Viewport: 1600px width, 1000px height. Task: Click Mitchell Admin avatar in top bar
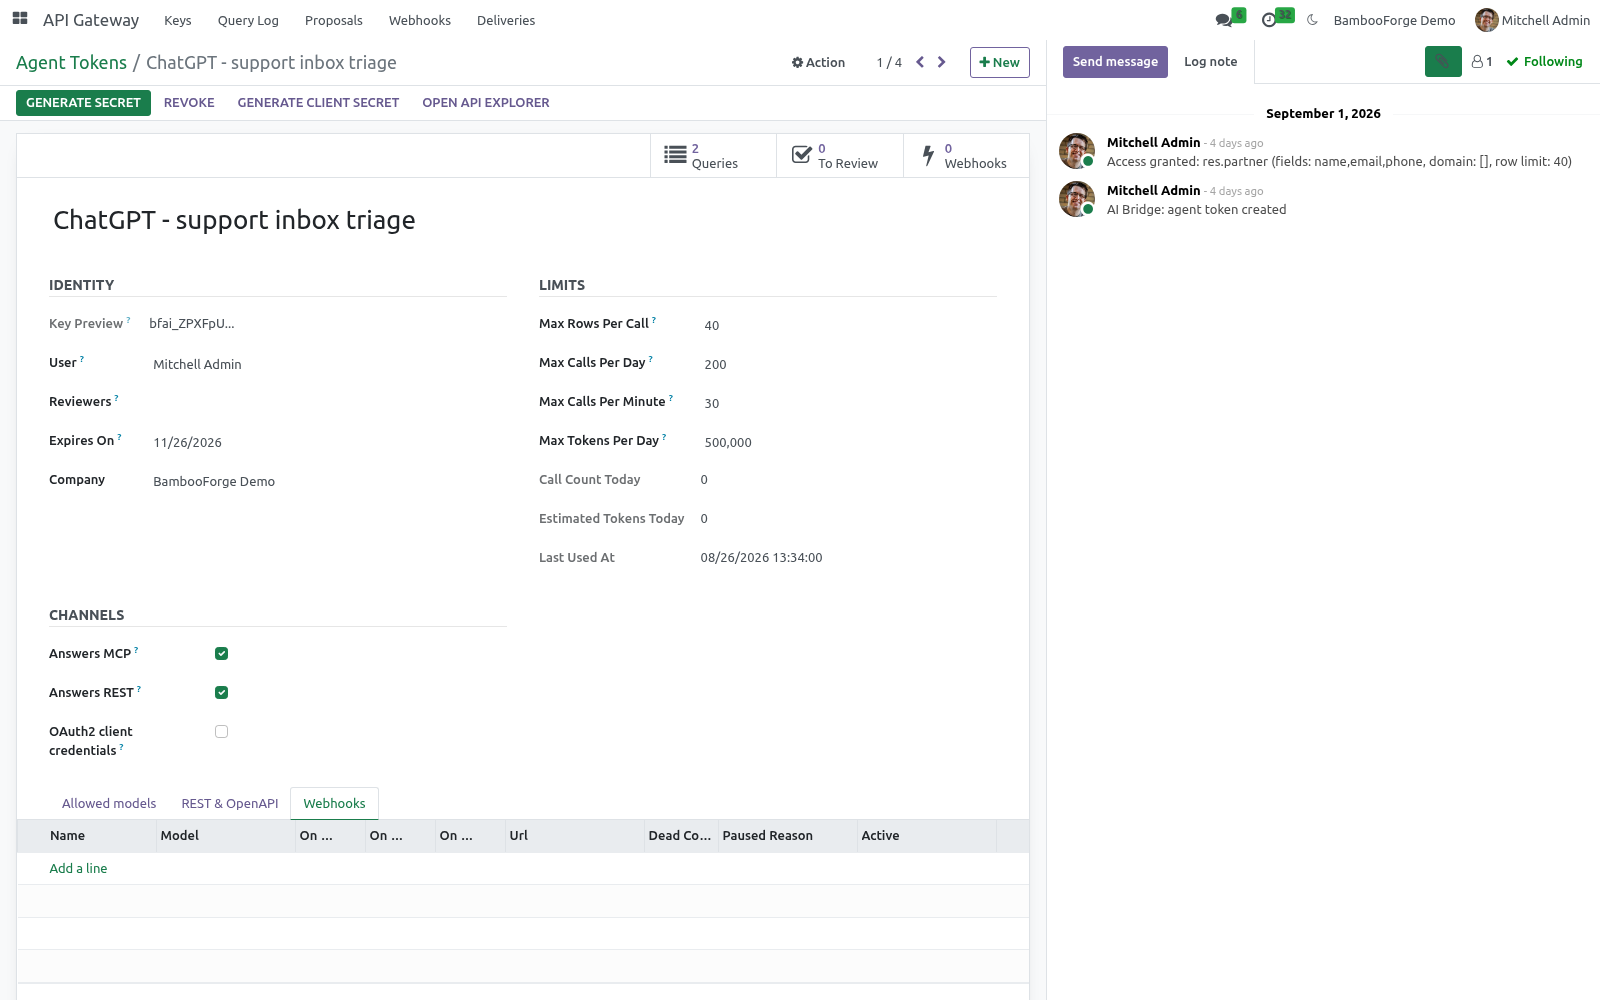click(1486, 20)
